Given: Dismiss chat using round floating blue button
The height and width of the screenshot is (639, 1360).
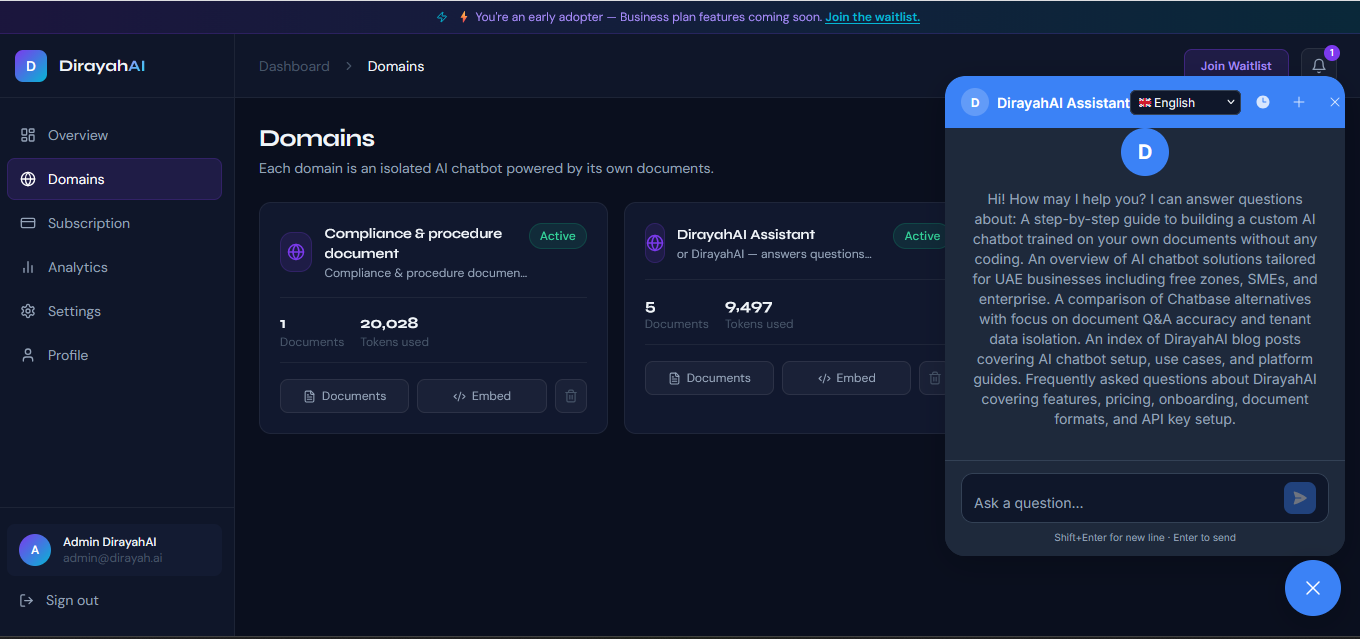Looking at the screenshot, I should coord(1313,588).
